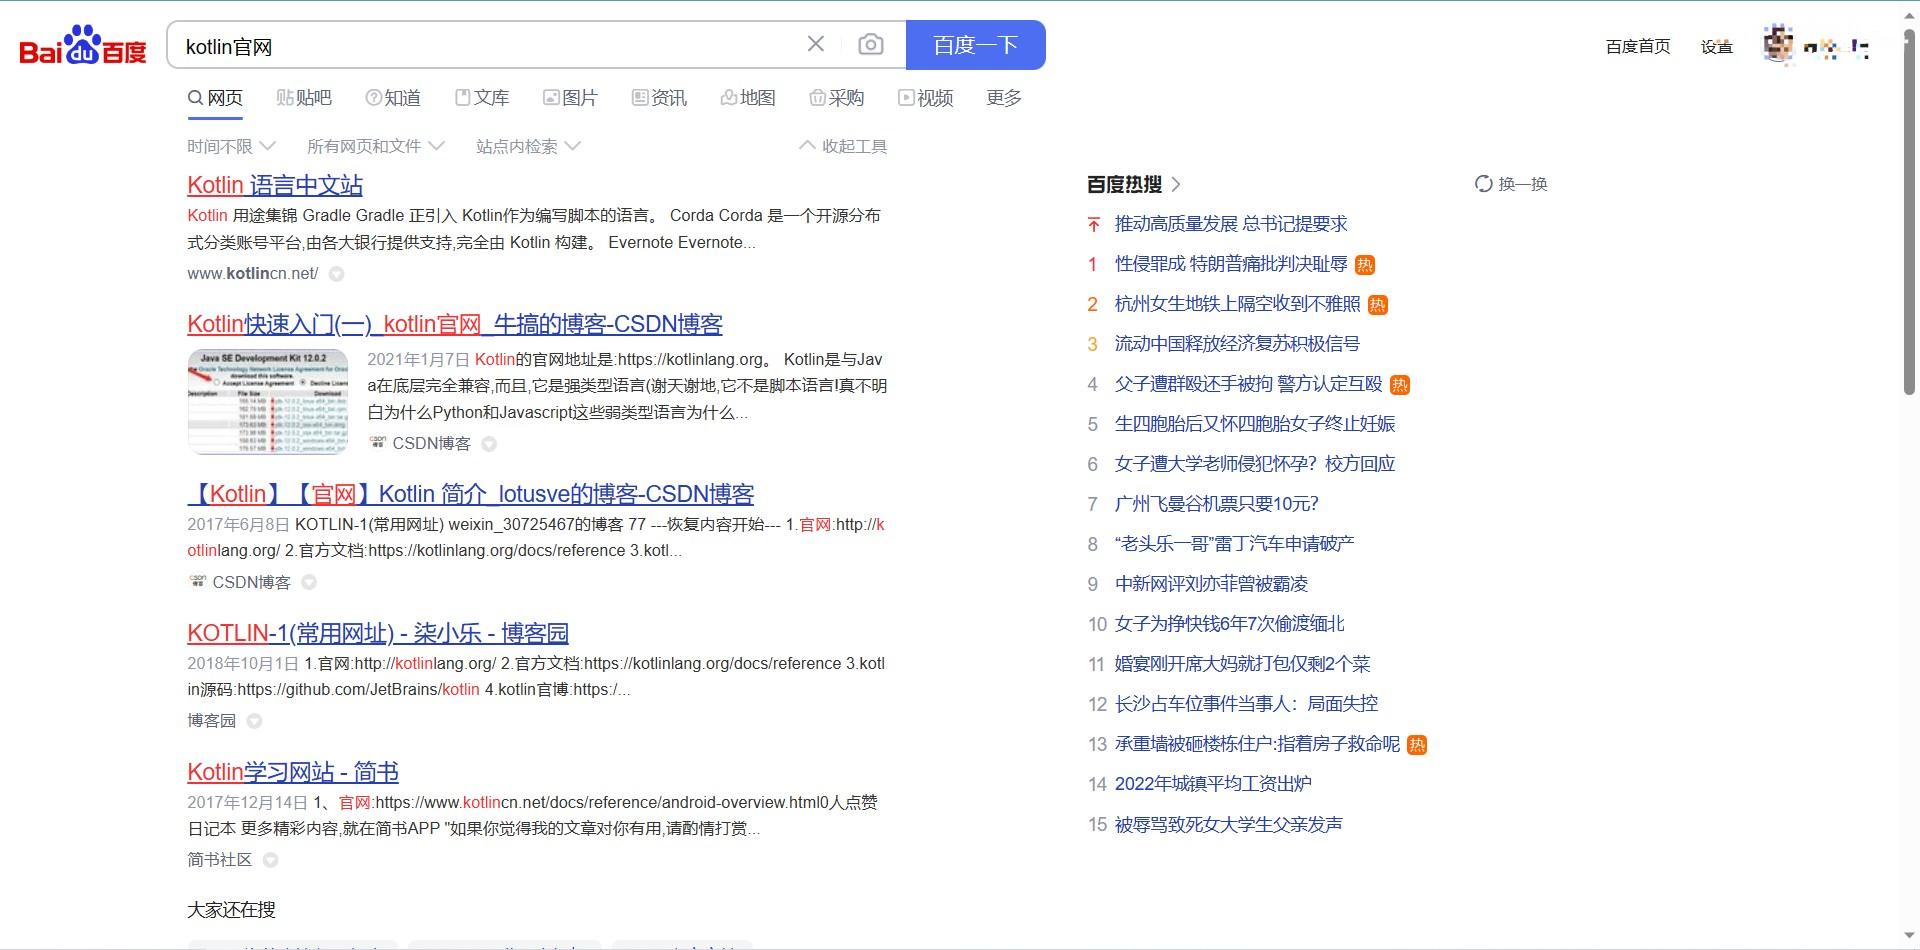The height and width of the screenshot is (950, 1920).
Task: Go to the 资讯 tab
Action: coord(659,98)
